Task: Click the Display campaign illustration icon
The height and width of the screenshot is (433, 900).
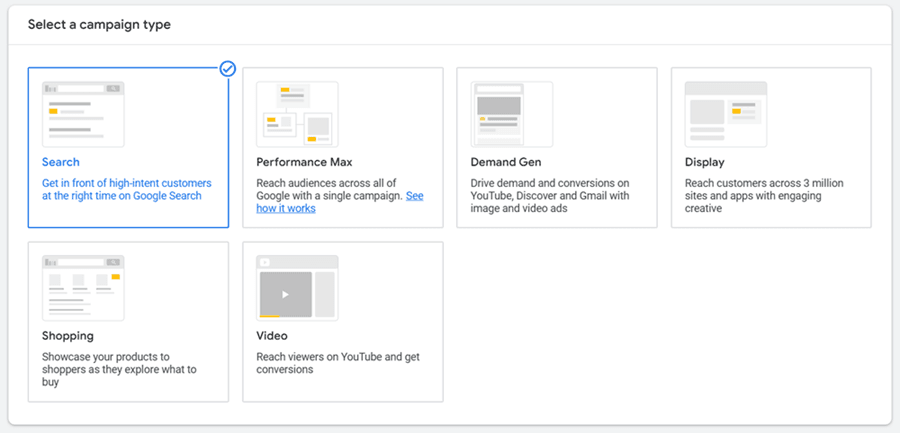Action: [725, 114]
